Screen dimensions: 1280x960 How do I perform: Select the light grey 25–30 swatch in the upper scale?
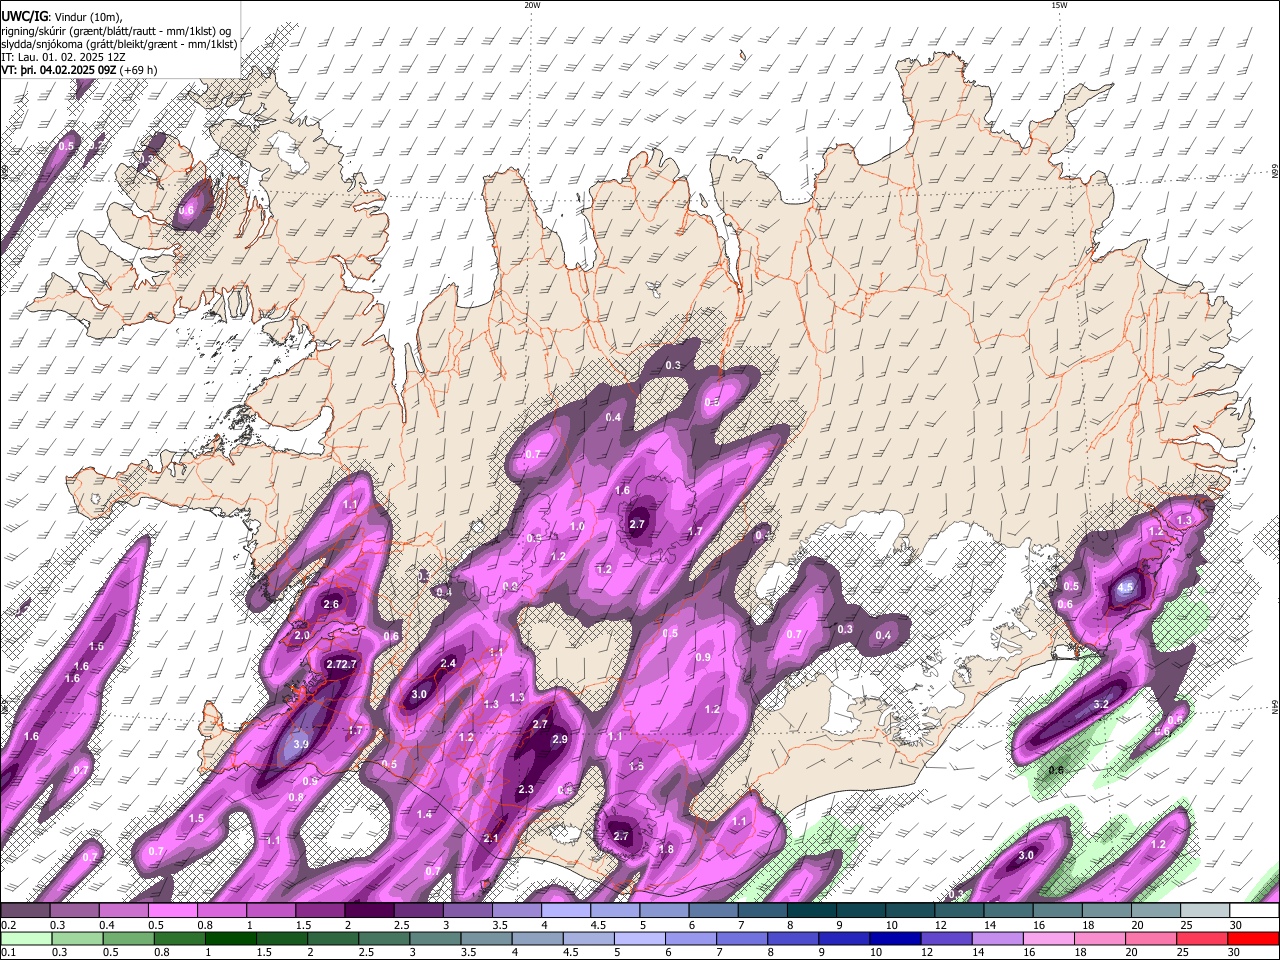point(1205,911)
